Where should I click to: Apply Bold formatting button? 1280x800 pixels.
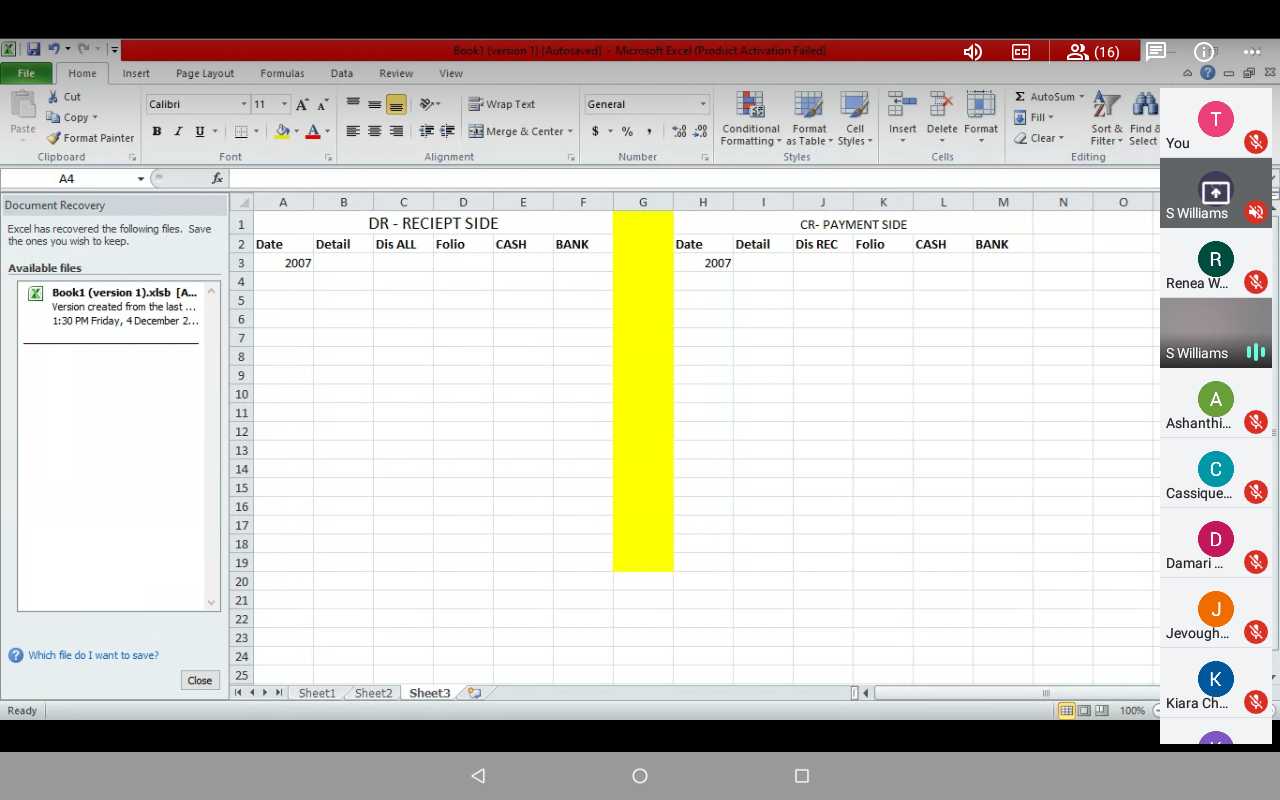pyautogui.click(x=156, y=132)
